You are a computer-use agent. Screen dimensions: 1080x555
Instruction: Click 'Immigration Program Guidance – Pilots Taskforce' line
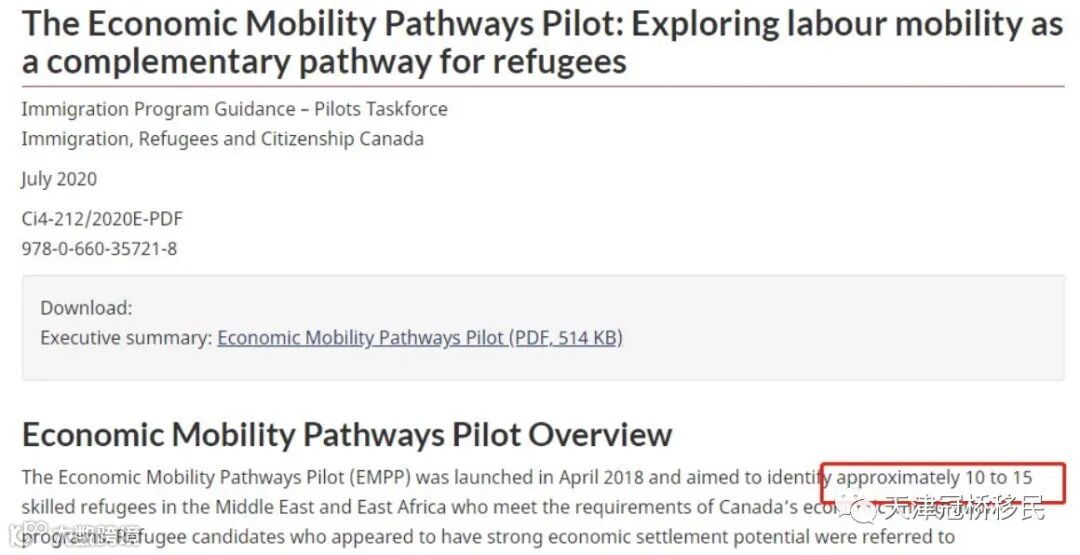235,109
